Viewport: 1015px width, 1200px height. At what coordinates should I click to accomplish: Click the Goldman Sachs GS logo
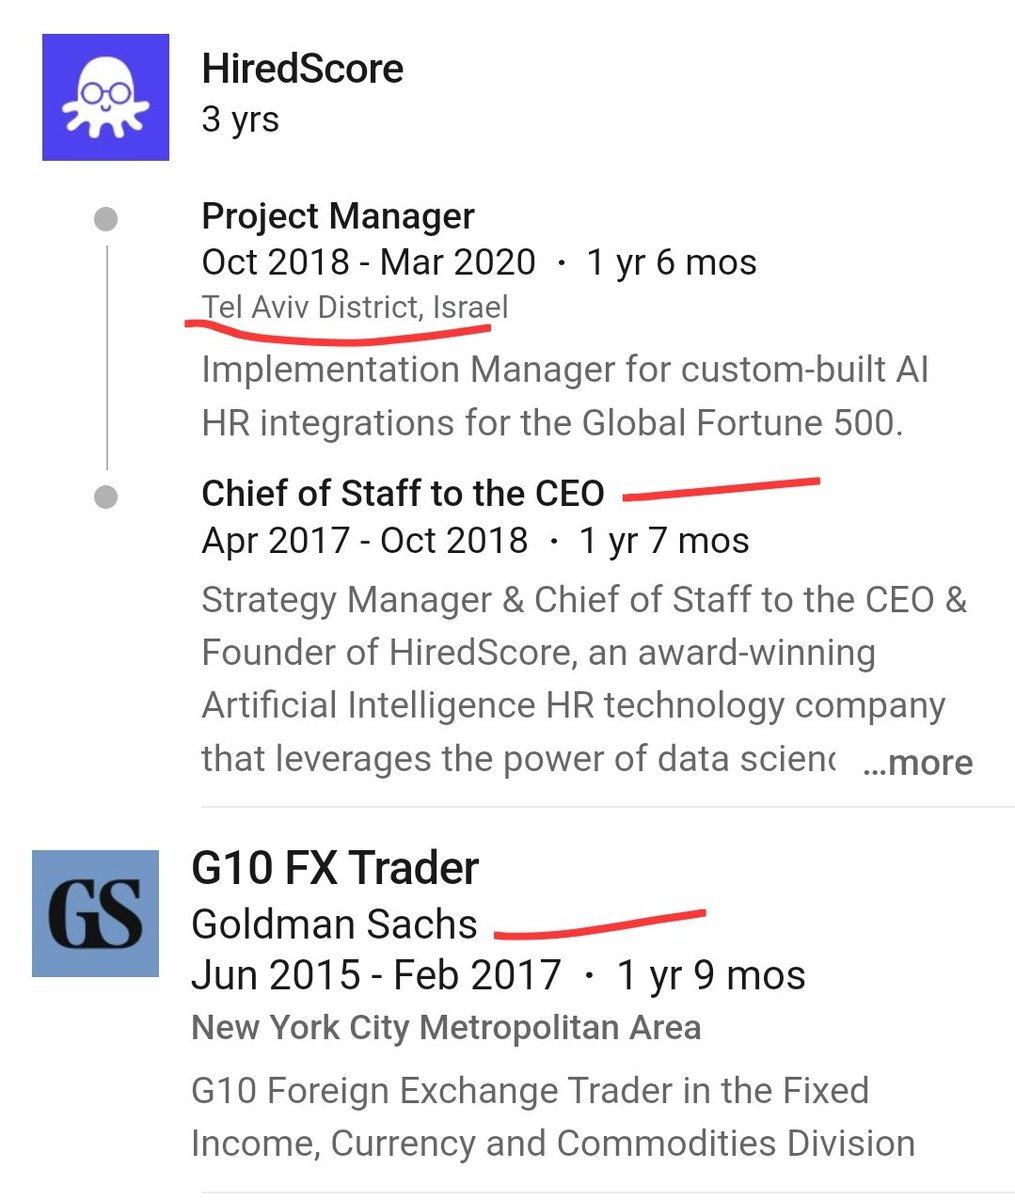click(95, 913)
